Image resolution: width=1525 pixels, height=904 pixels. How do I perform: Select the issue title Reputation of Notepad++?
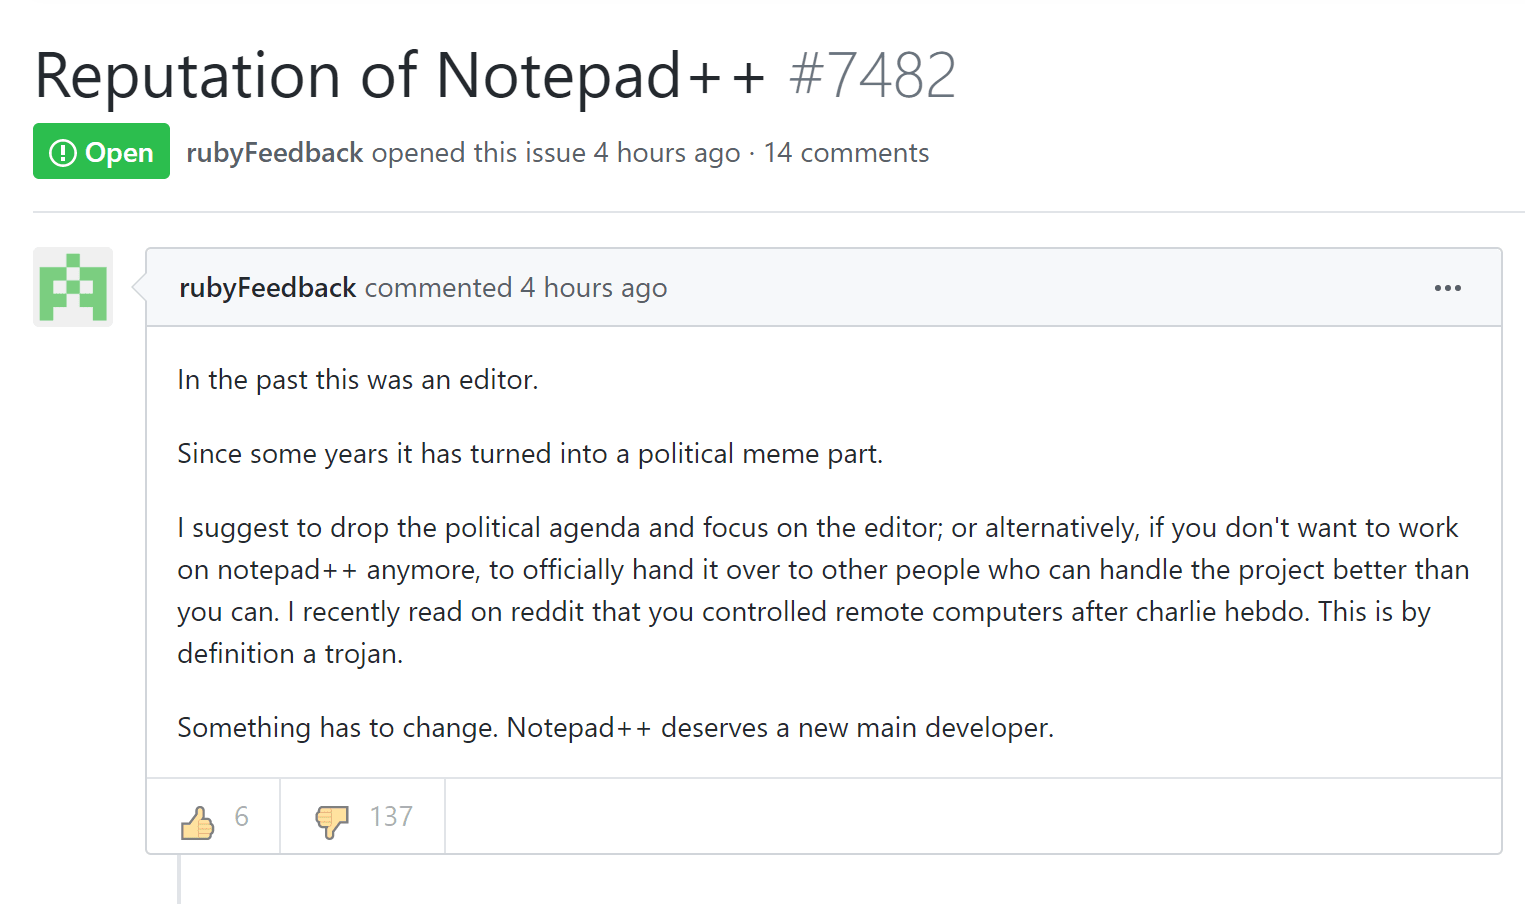point(398,75)
